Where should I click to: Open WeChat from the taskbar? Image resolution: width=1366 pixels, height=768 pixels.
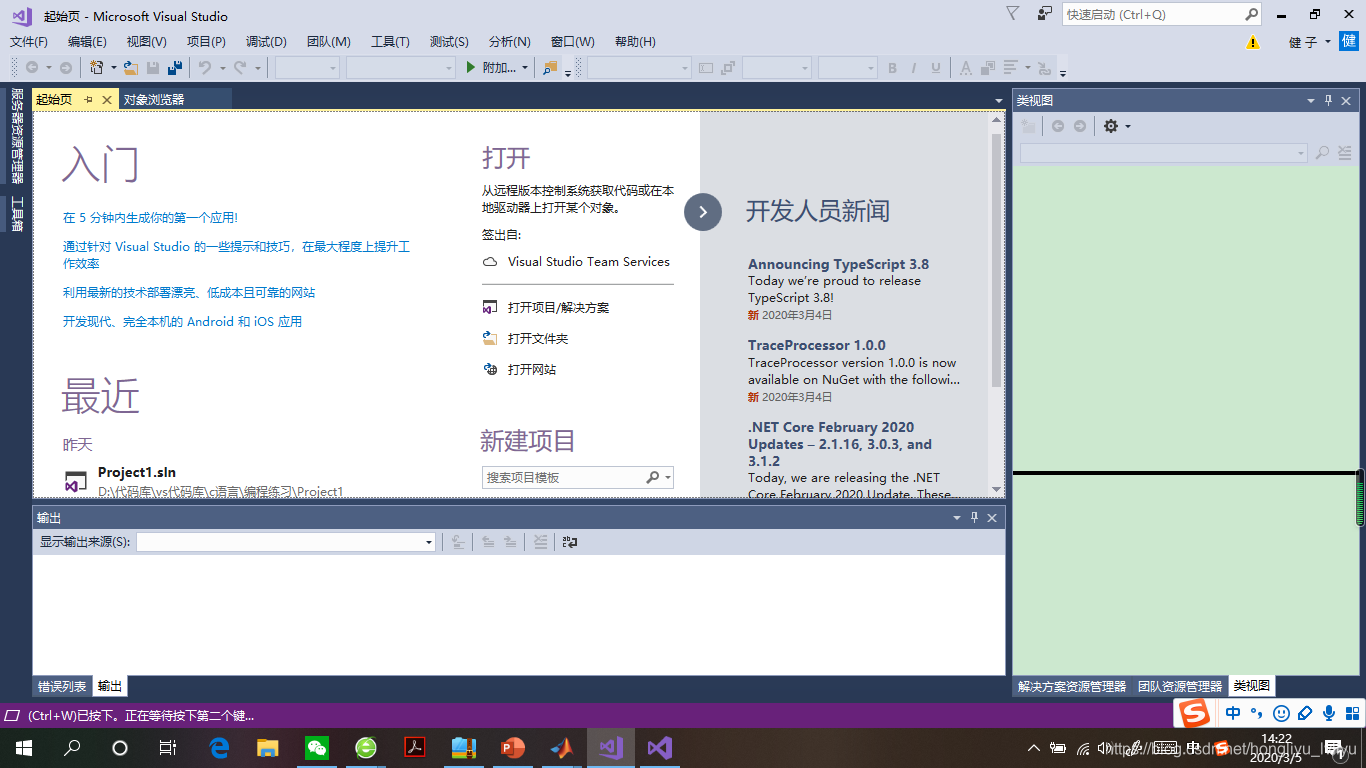point(317,747)
